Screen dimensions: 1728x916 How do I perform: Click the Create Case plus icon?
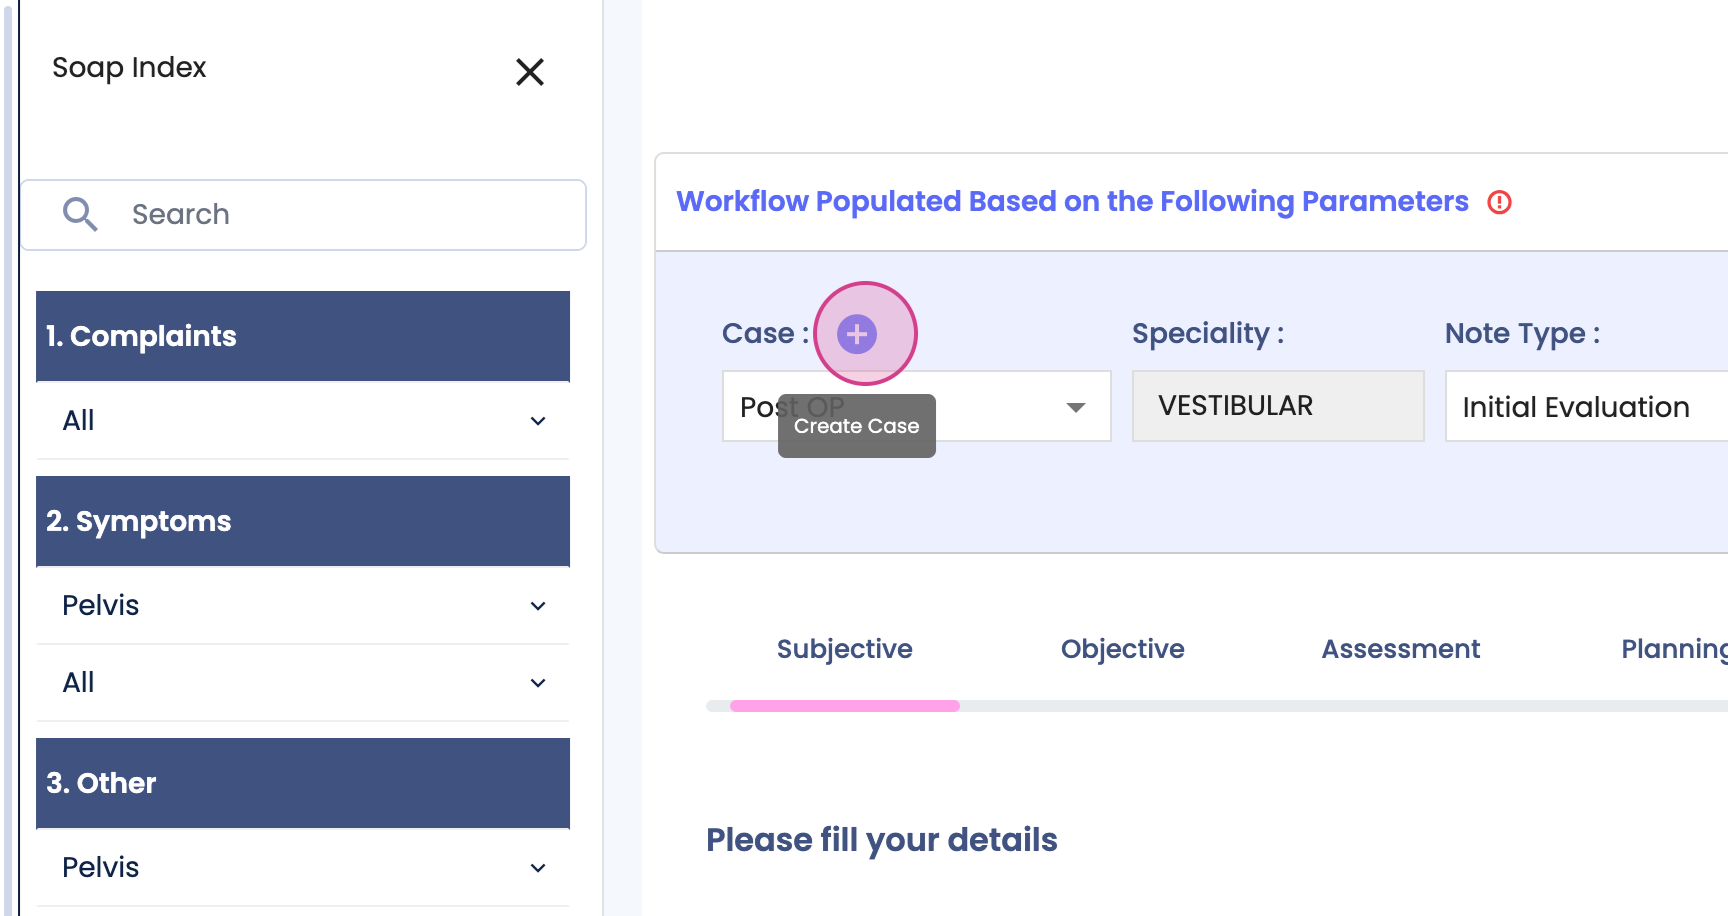857,334
